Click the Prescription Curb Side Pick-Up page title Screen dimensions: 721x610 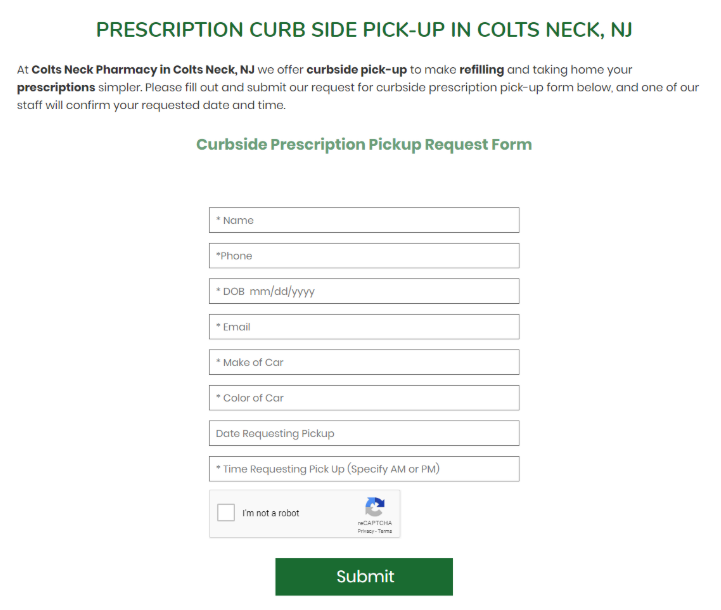[x=364, y=30]
